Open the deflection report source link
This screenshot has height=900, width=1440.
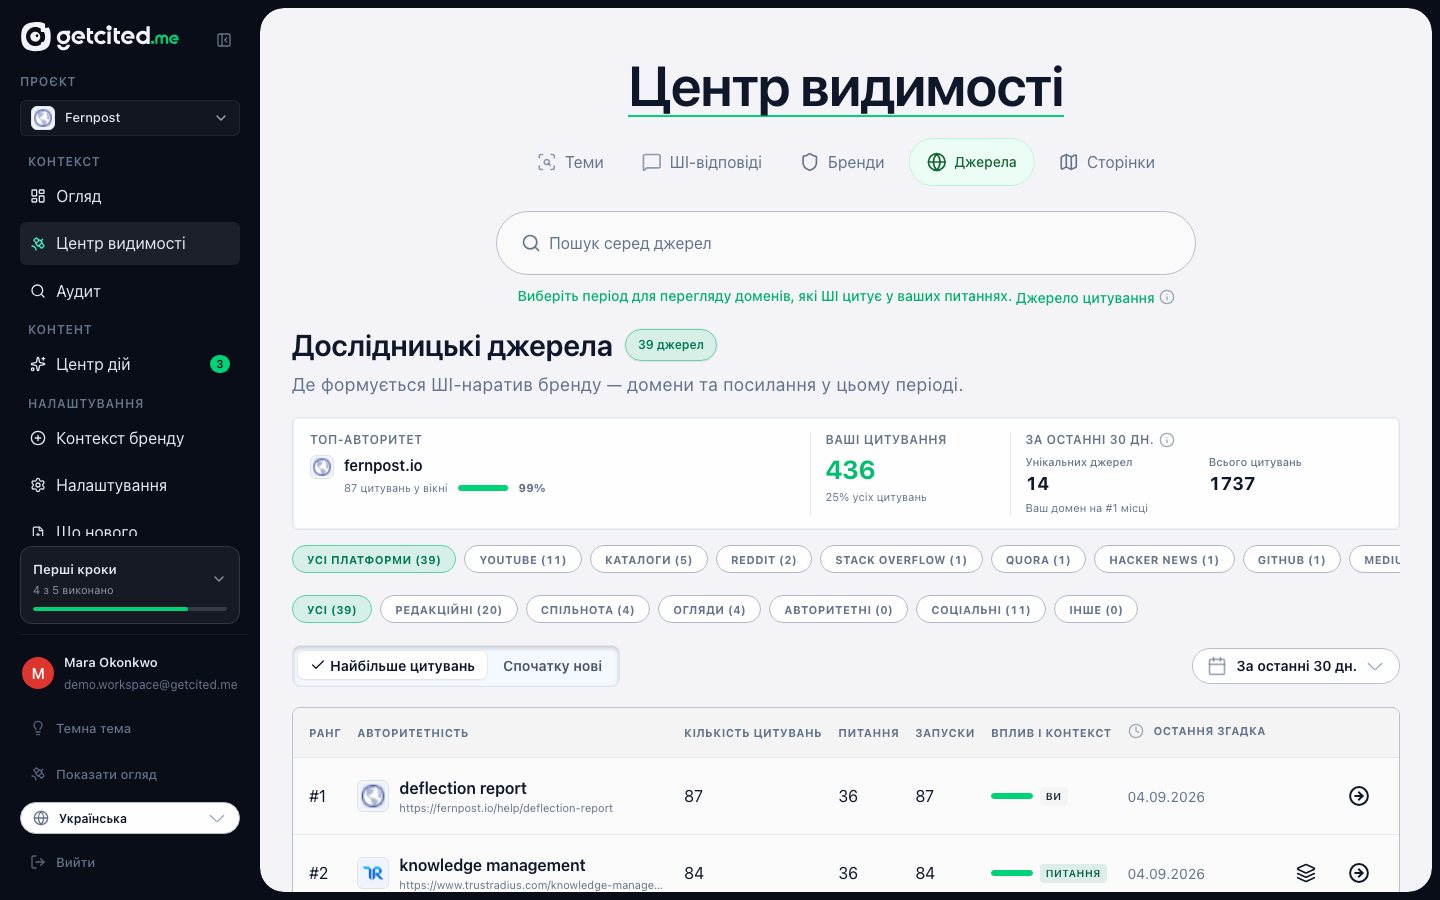click(x=506, y=808)
